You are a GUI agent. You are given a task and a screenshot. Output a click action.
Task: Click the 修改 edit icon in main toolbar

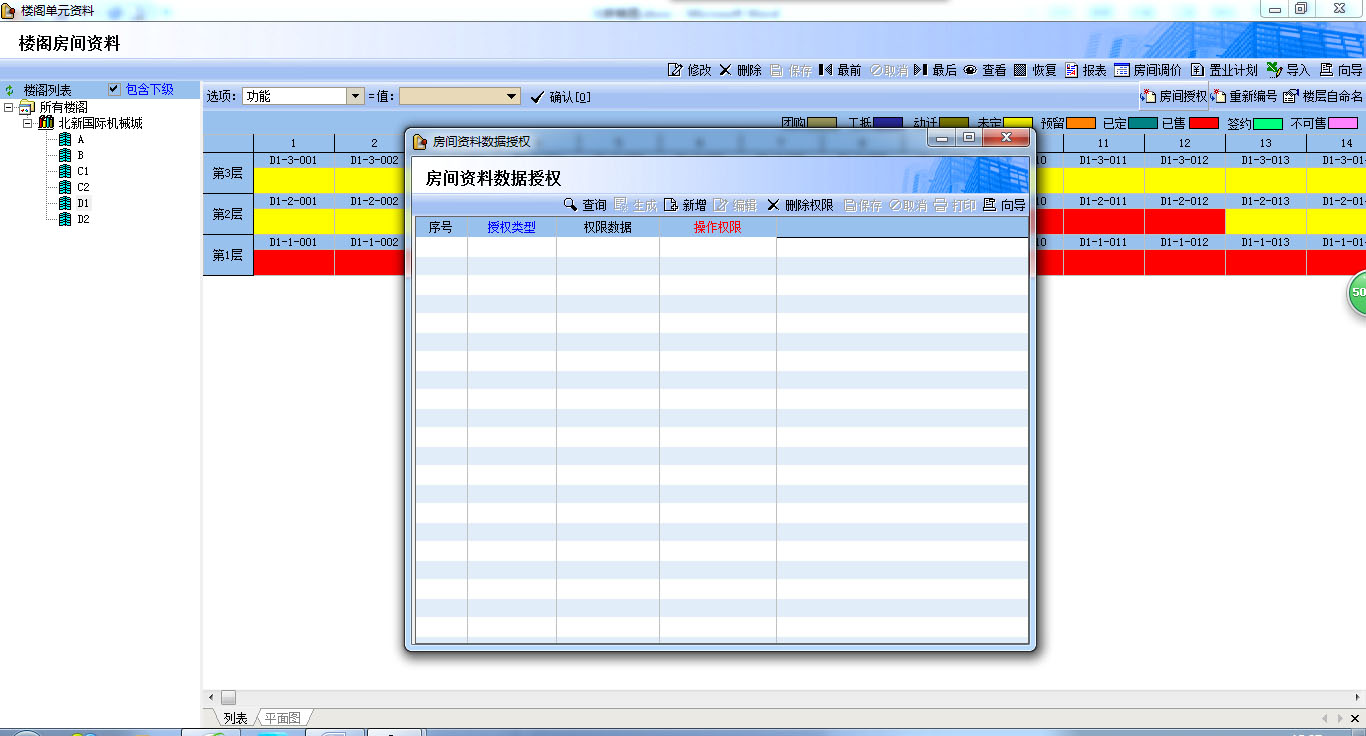coord(675,70)
